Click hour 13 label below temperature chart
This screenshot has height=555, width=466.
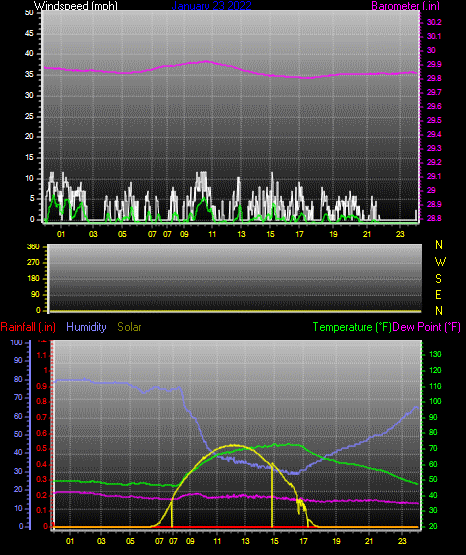click(x=246, y=541)
